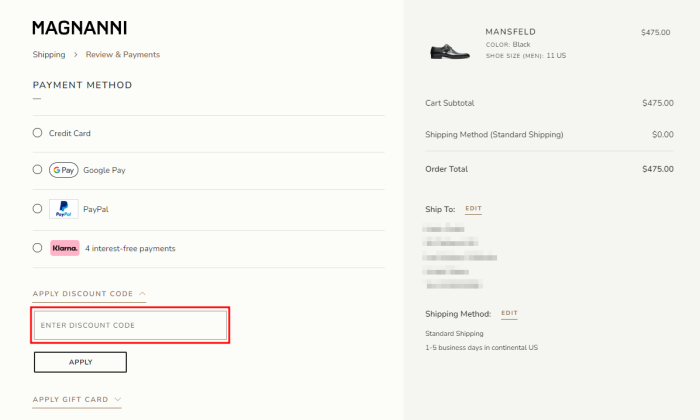Choose the PayPal radio button
Screen dimensions: 700x420
38,208
